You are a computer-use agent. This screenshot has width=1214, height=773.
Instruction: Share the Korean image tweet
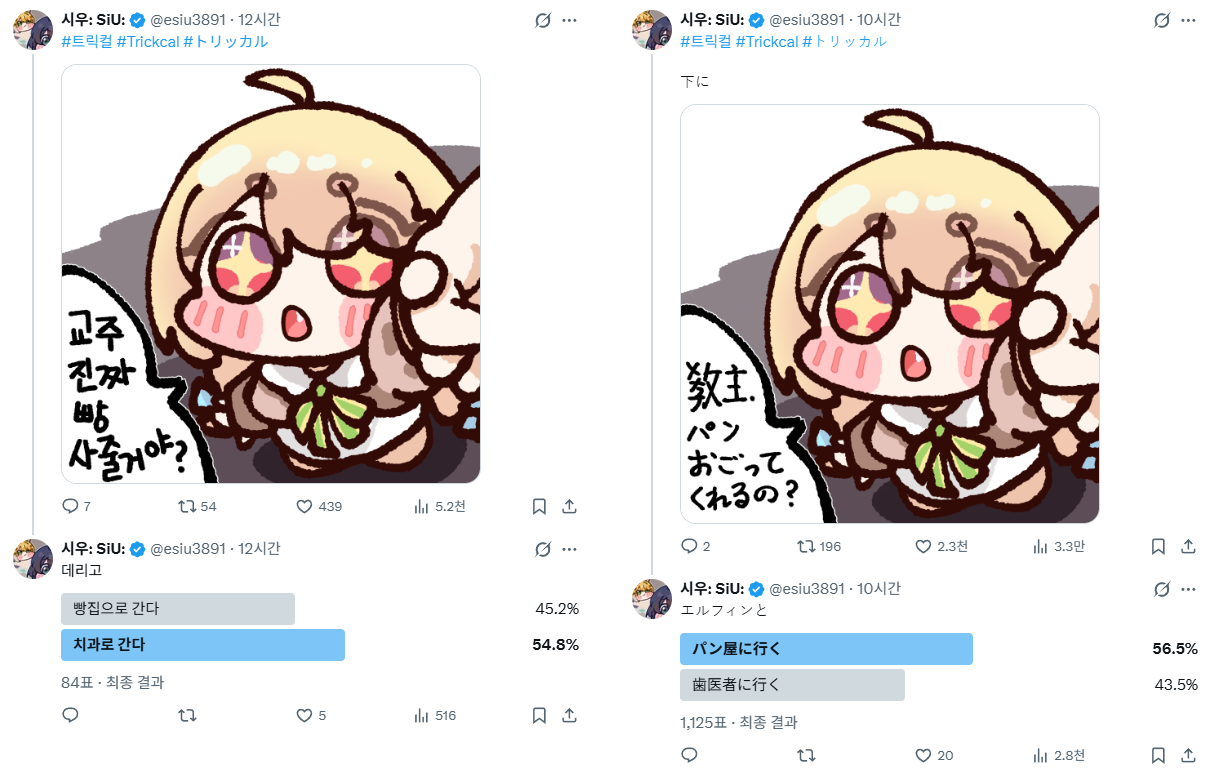(569, 507)
